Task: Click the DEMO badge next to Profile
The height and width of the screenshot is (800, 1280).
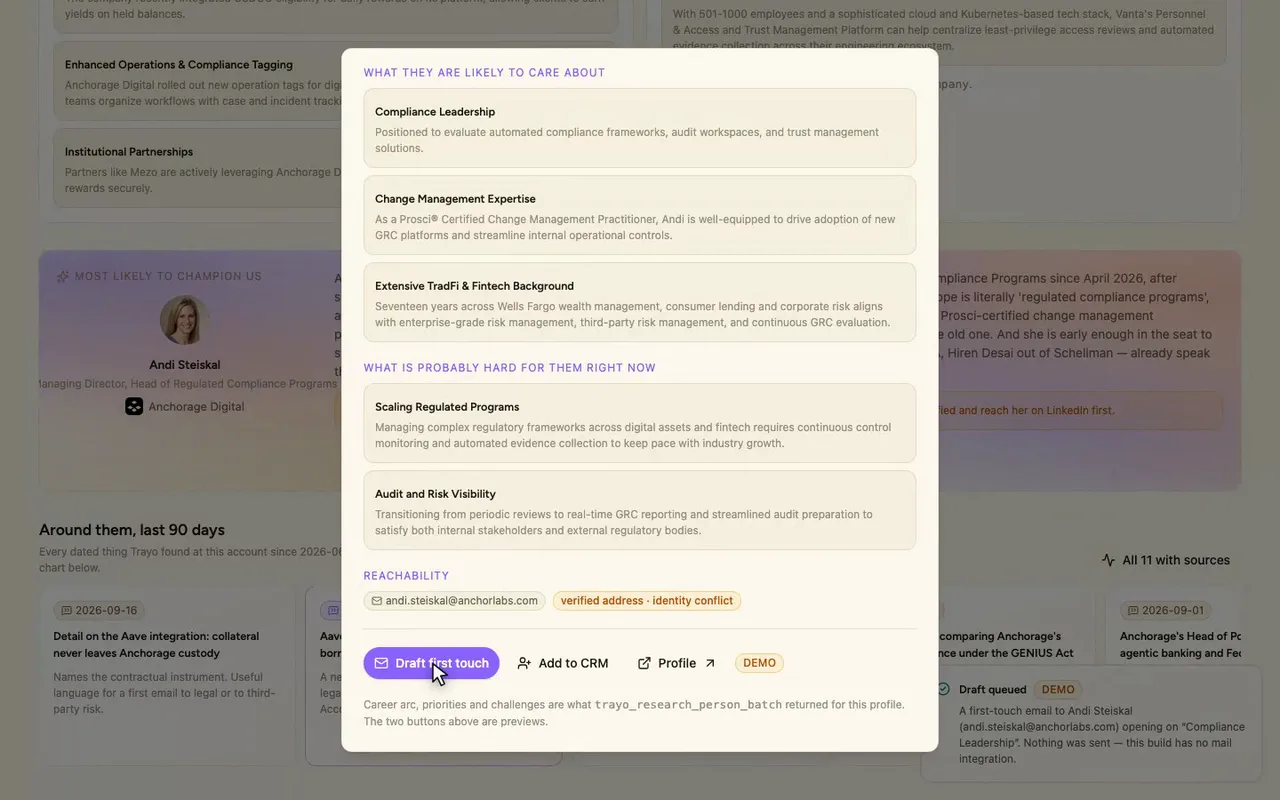Action: tap(760, 663)
